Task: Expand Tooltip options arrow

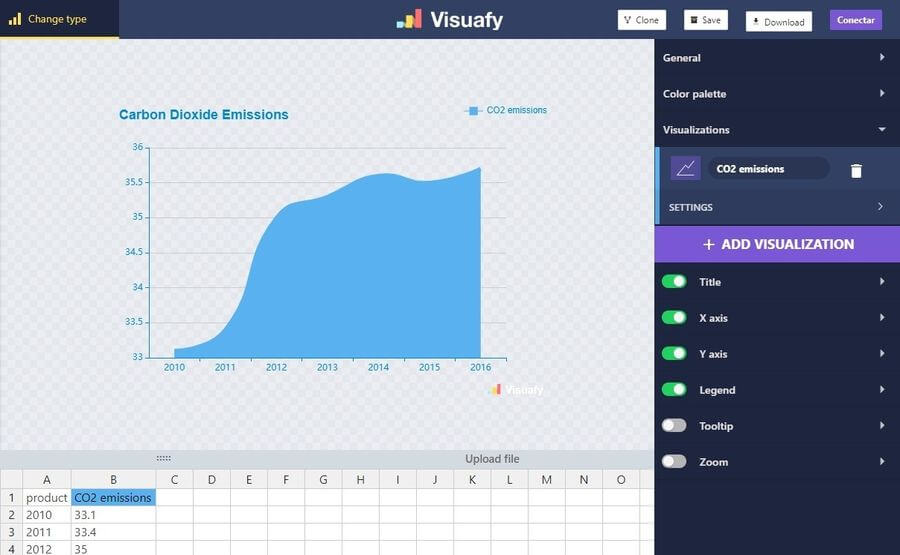Action: [x=882, y=425]
